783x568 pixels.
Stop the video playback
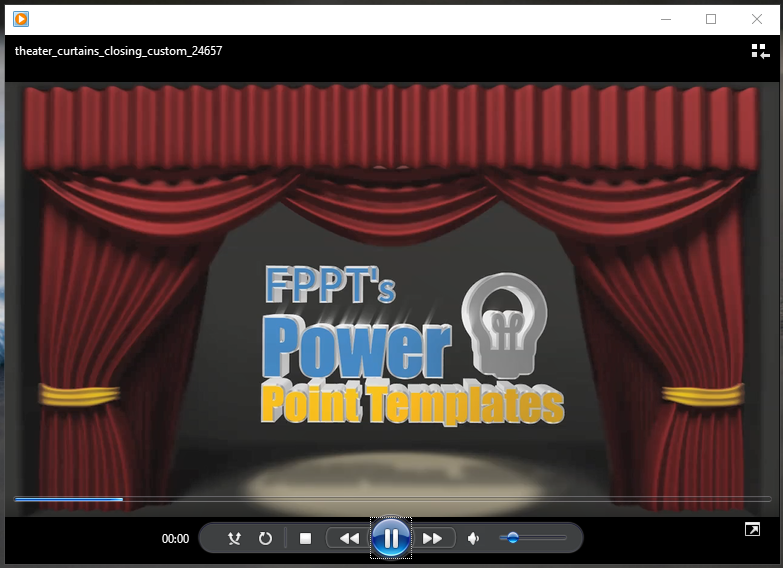click(306, 538)
